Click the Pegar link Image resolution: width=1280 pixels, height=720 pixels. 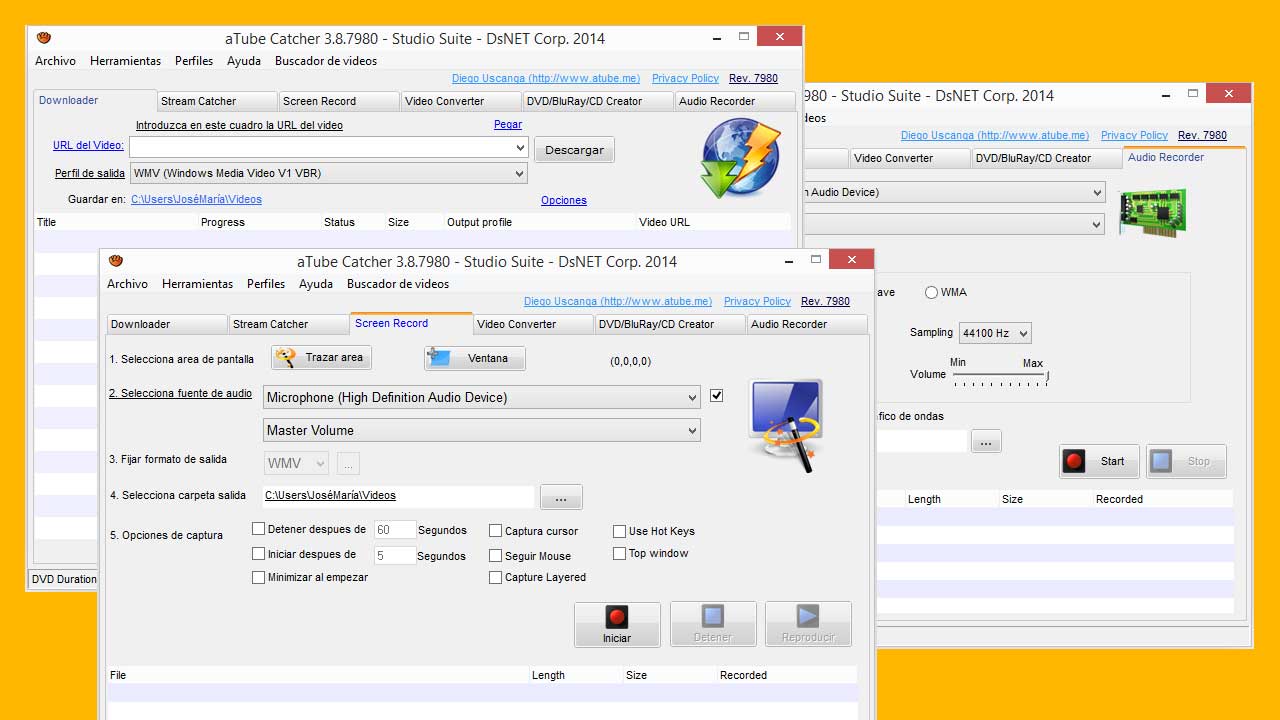point(508,125)
